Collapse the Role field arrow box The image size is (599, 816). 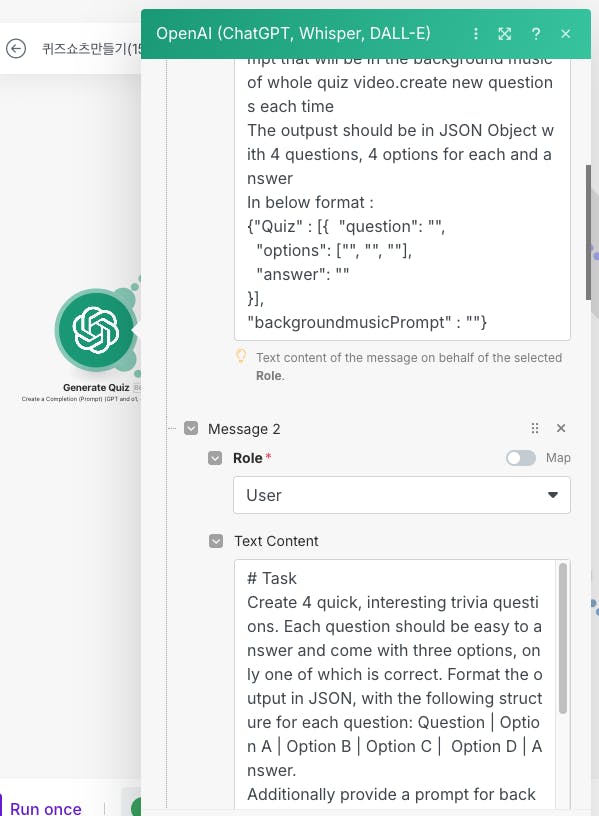coord(215,458)
